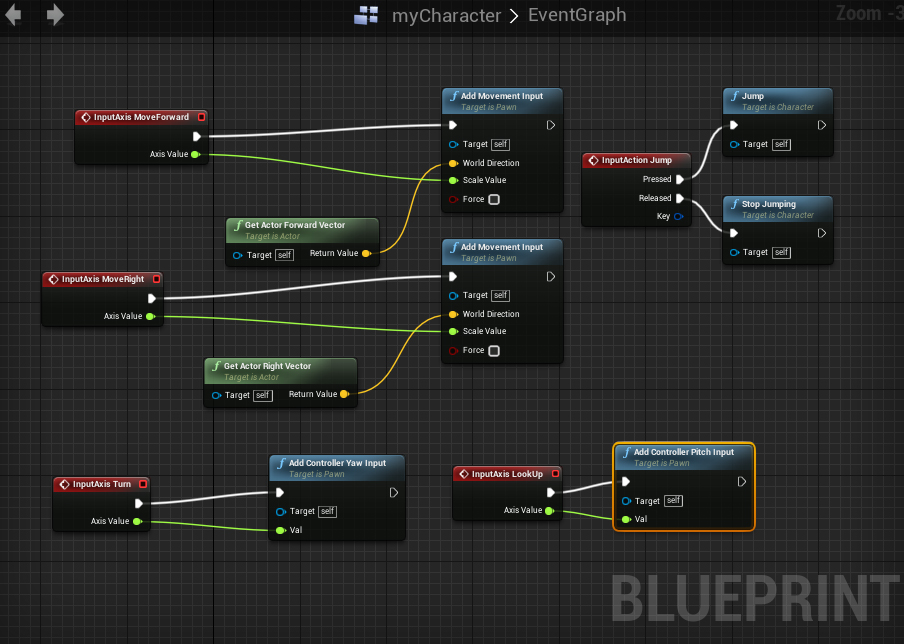Click the back navigation arrow
Image resolution: width=904 pixels, height=644 pixels.
pyautogui.click(x=14, y=15)
